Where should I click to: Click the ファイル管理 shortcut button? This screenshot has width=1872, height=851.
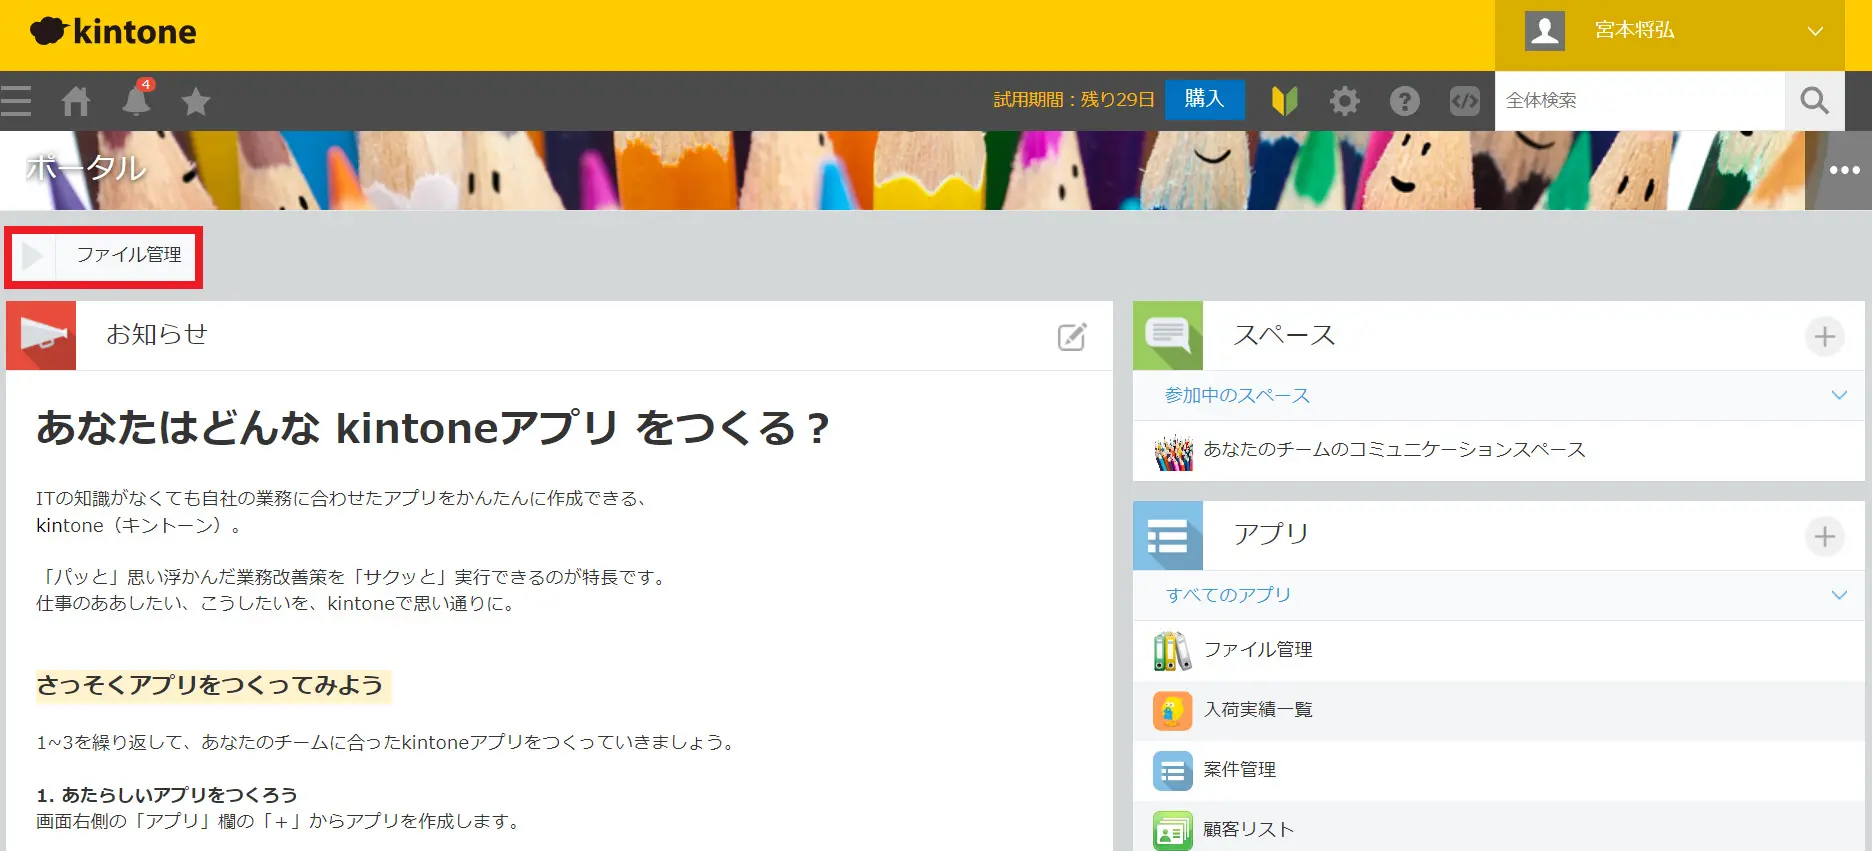click(x=104, y=256)
